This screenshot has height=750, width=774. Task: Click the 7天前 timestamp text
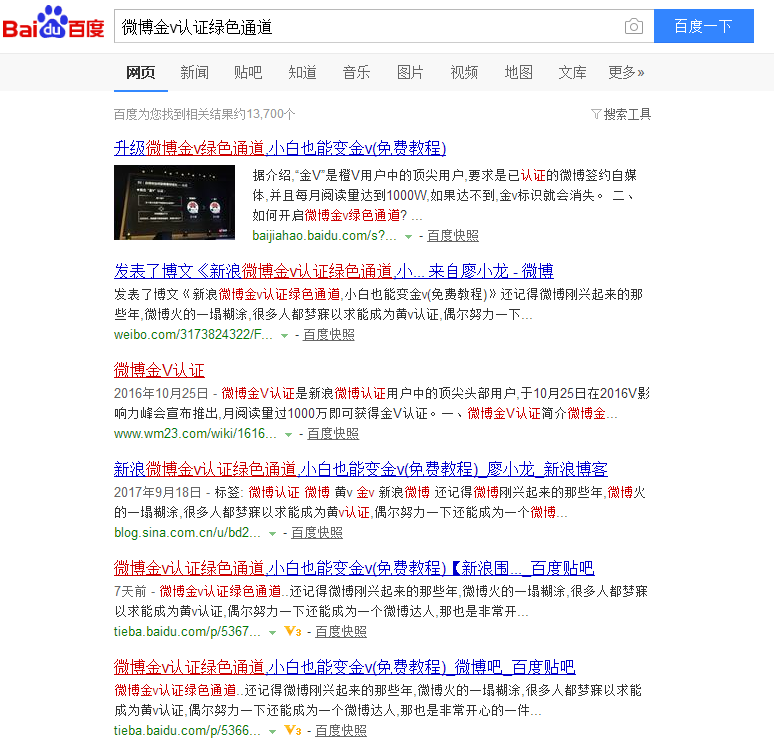(130, 592)
